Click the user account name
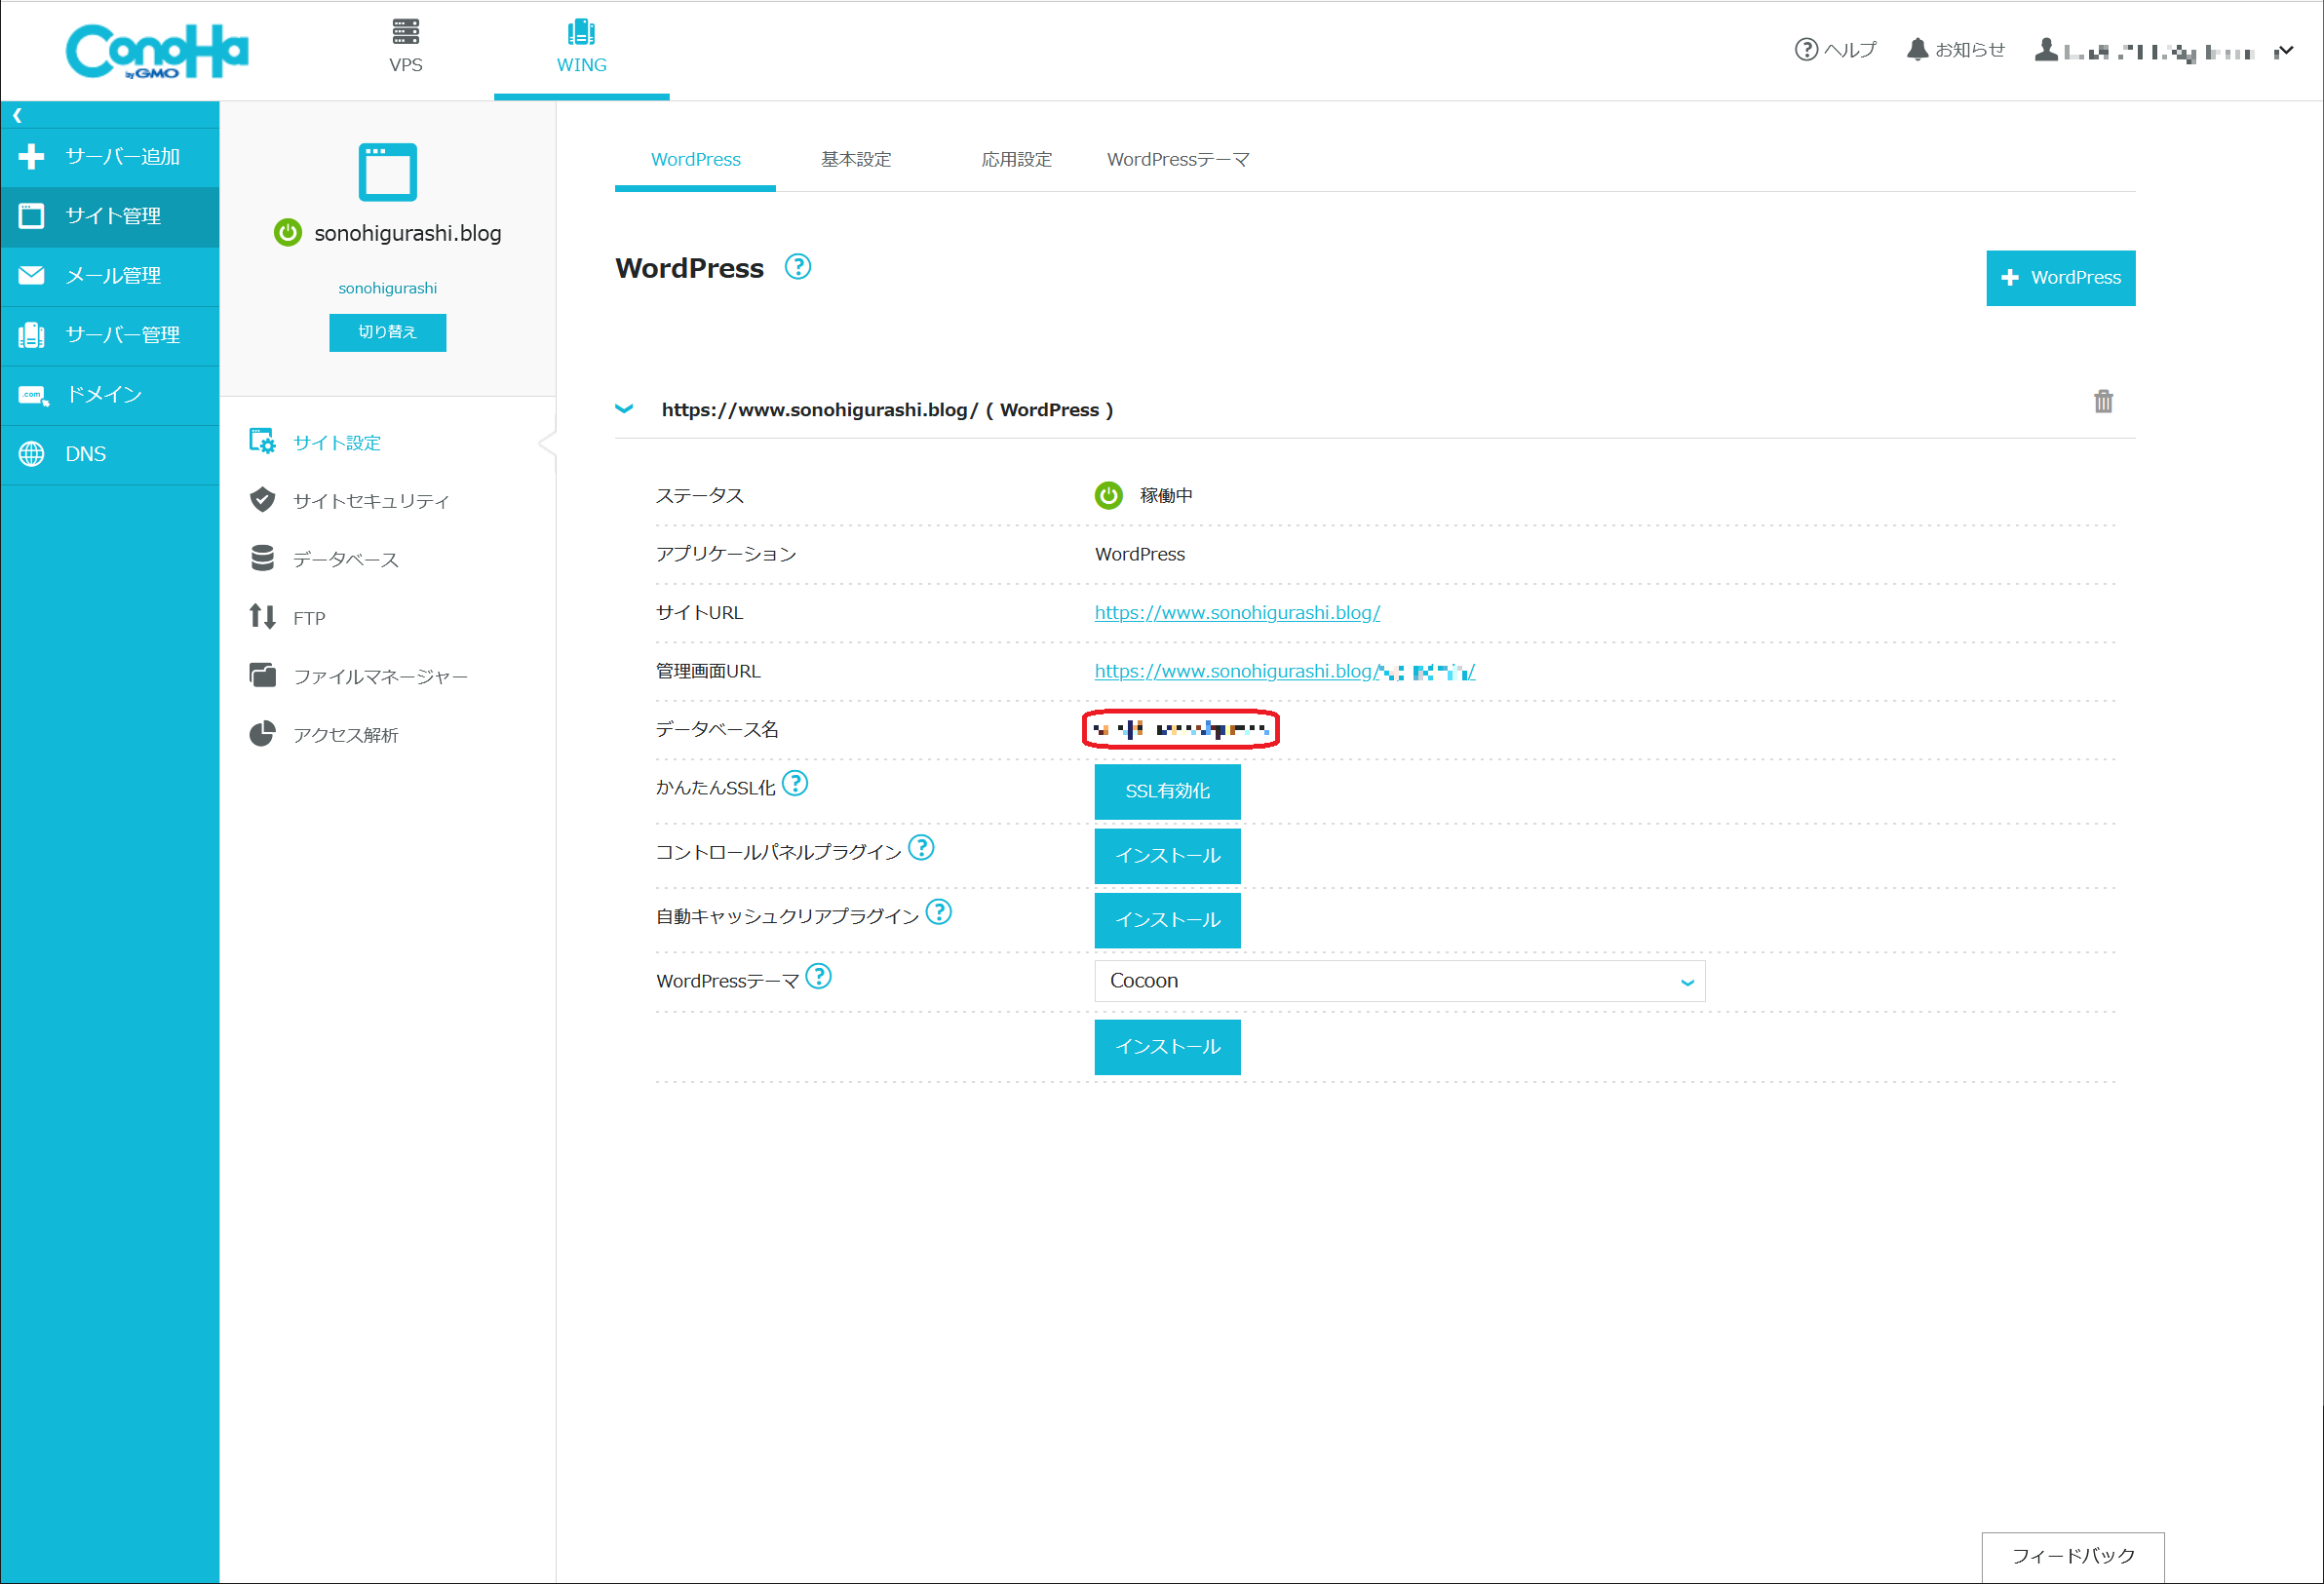This screenshot has width=2324, height=1584. click(2158, 51)
